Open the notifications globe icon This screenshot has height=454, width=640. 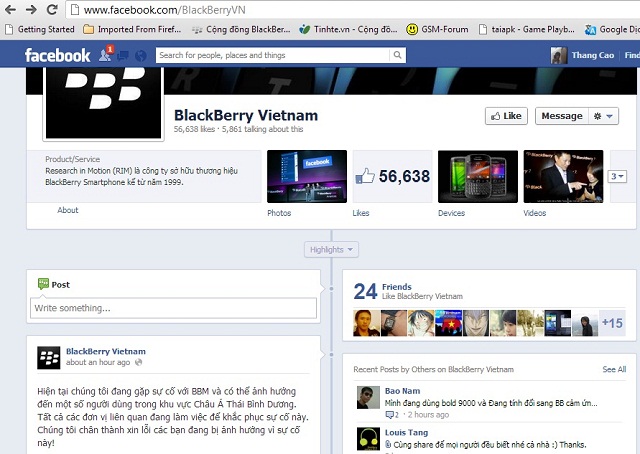140,56
